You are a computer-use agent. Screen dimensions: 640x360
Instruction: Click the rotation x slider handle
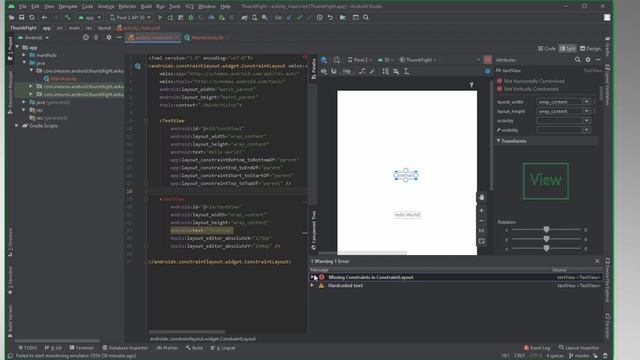tap(546, 230)
